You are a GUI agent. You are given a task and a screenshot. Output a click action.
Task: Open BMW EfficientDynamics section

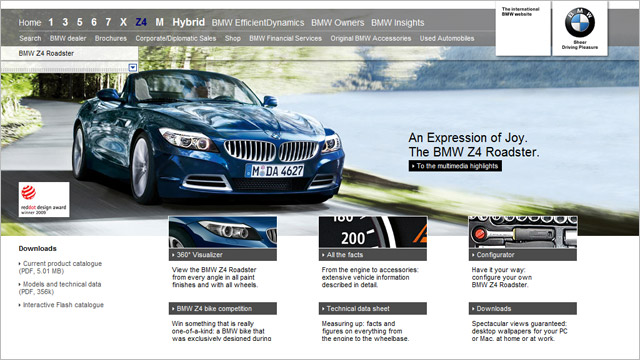click(258, 23)
